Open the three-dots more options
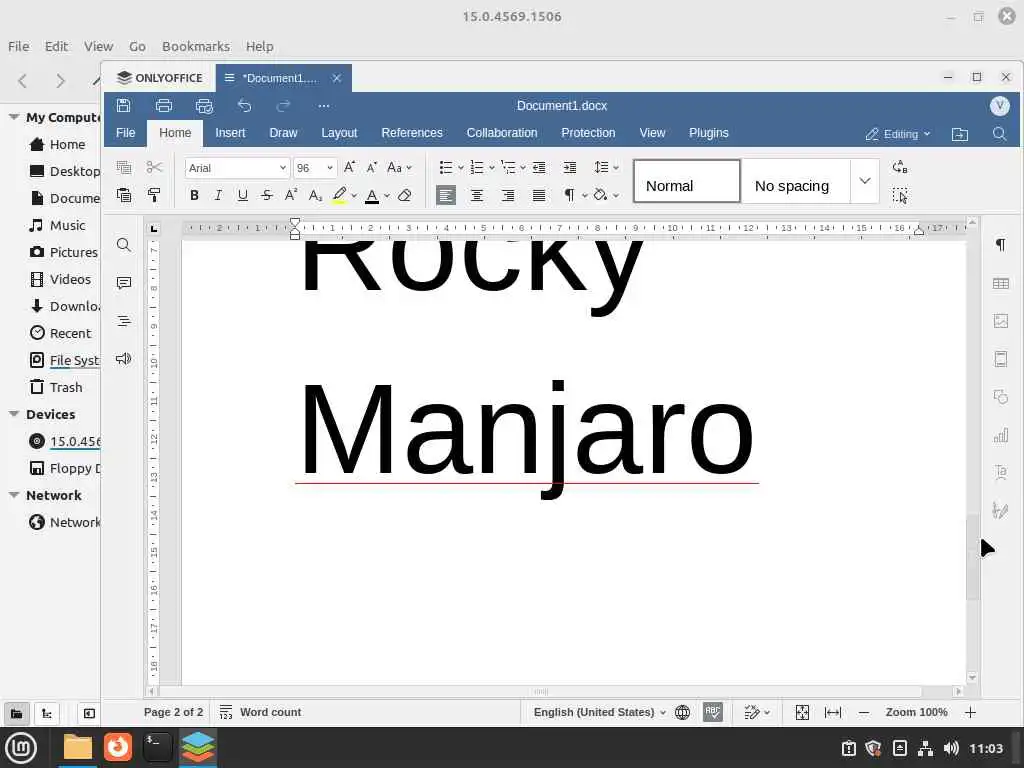1024x768 pixels. pyautogui.click(x=324, y=106)
